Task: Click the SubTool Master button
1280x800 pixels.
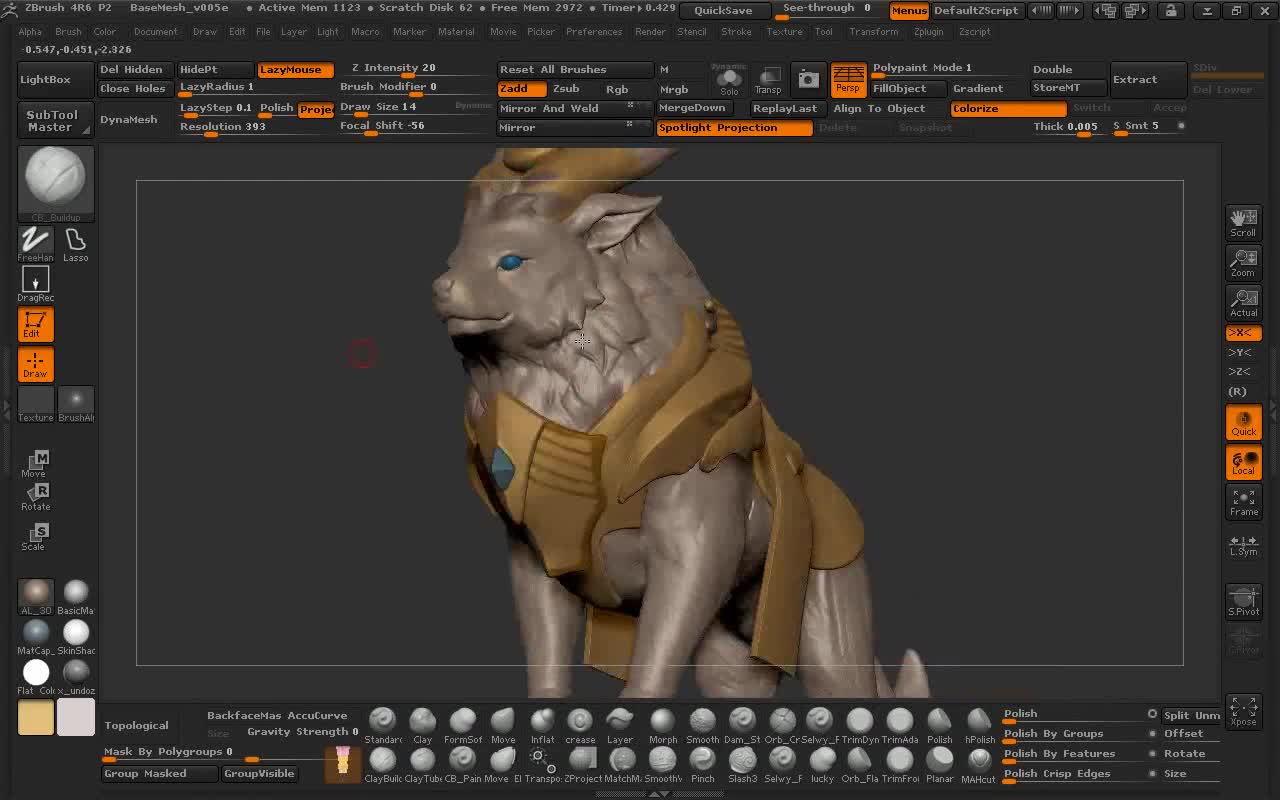Action: click(x=56, y=121)
